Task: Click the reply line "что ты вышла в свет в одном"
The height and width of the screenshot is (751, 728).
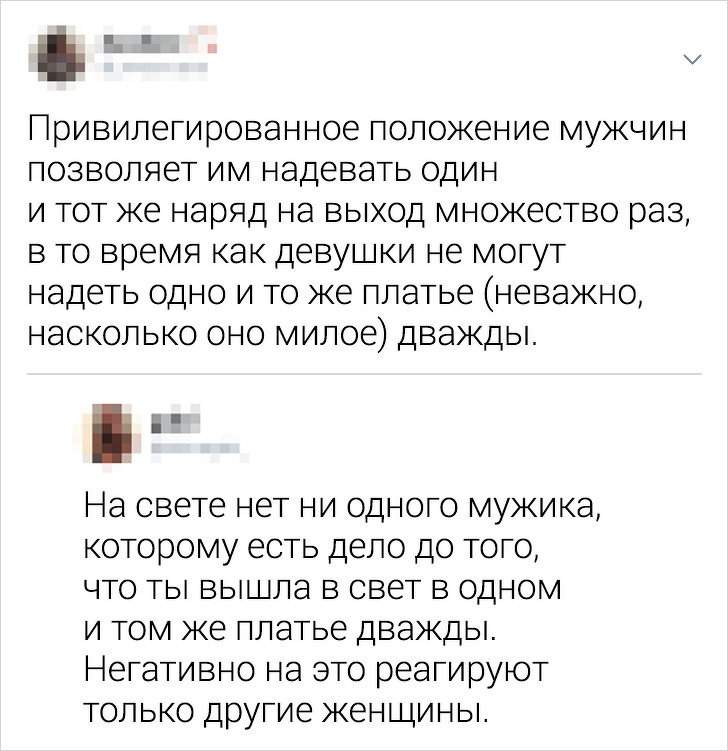Action: (322, 589)
